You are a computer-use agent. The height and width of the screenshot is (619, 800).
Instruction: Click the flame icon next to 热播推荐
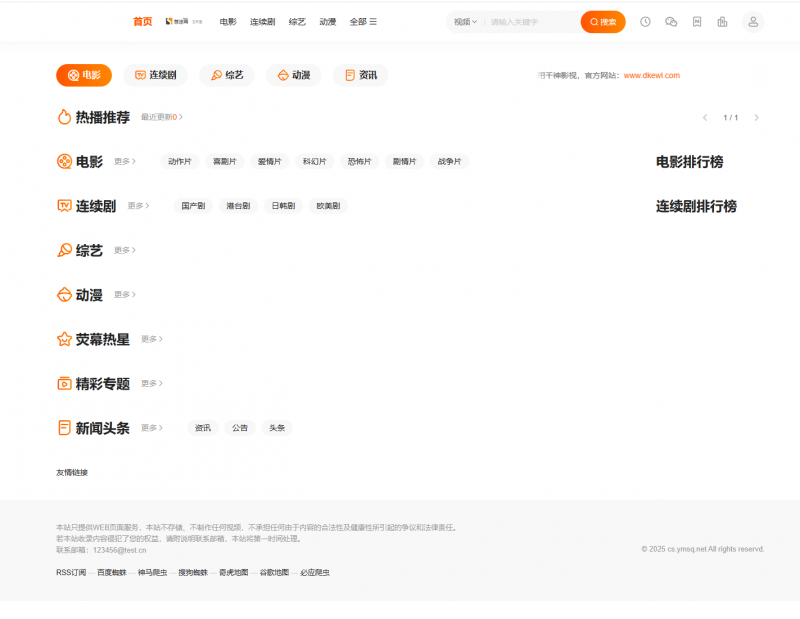coord(61,118)
